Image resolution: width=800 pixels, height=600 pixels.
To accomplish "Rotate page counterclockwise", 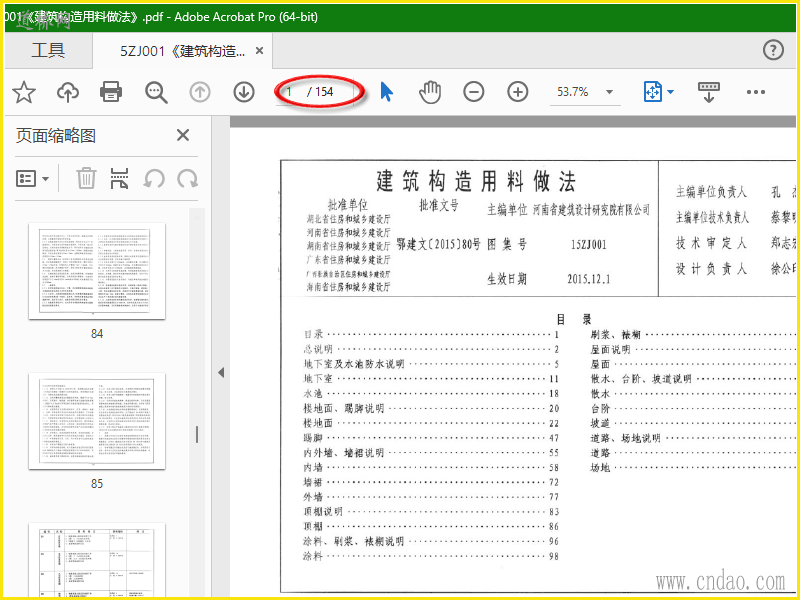I will point(154,179).
